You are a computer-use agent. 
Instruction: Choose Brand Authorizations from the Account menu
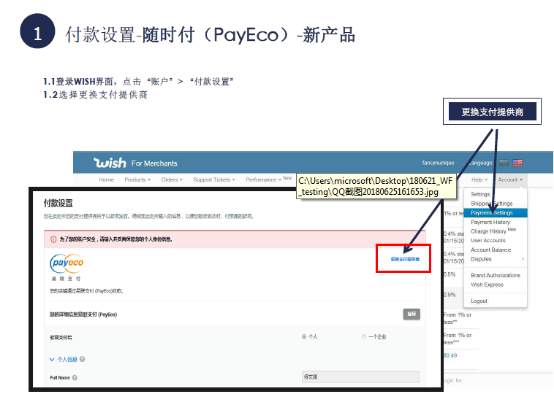pos(495,275)
